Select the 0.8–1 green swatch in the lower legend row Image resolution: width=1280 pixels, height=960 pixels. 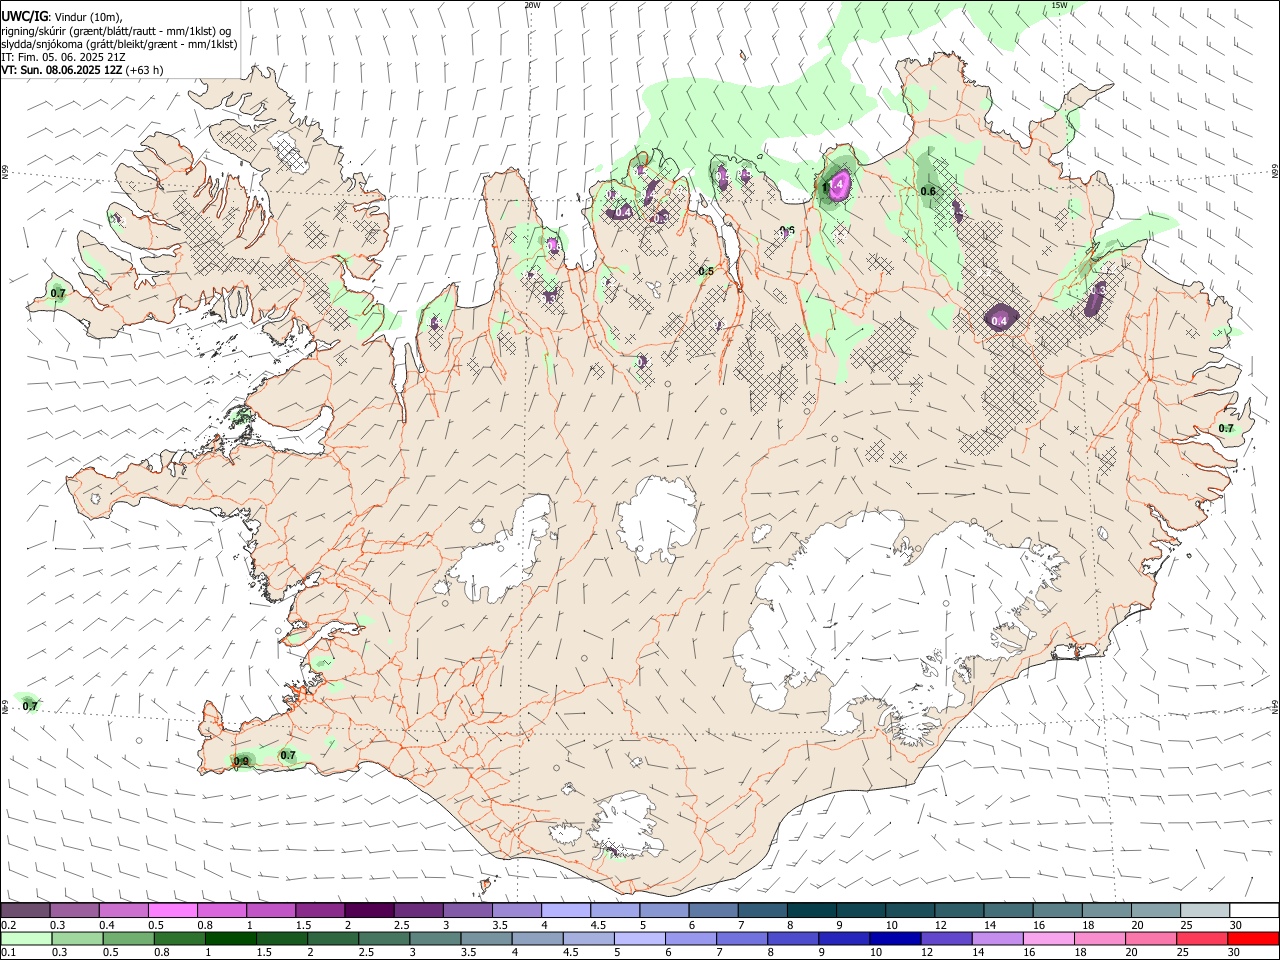pos(178,939)
